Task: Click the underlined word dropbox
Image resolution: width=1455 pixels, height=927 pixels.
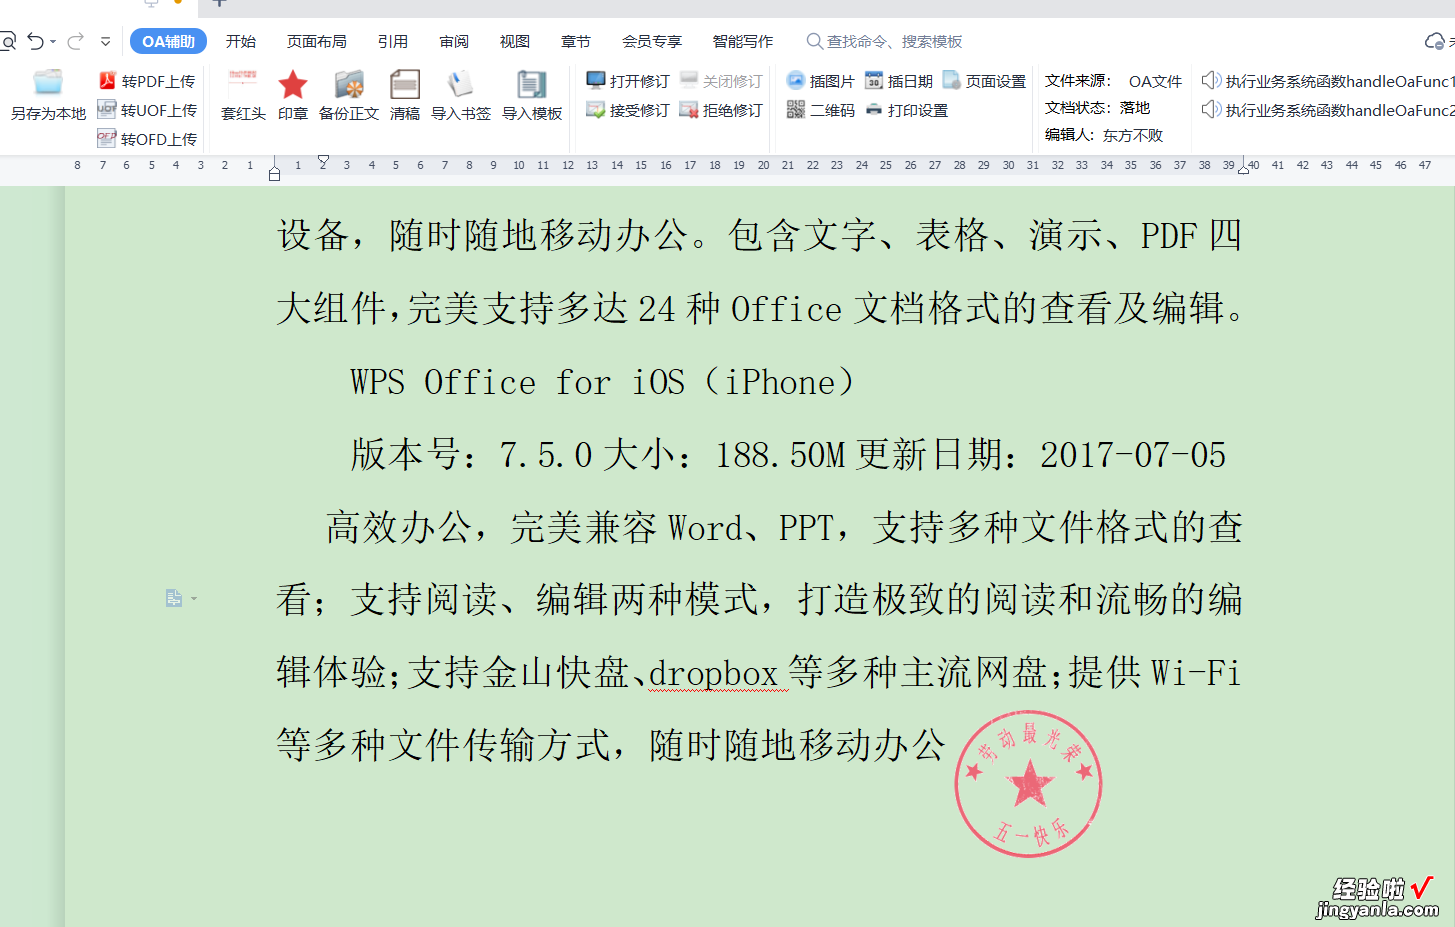Action: [x=713, y=673]
